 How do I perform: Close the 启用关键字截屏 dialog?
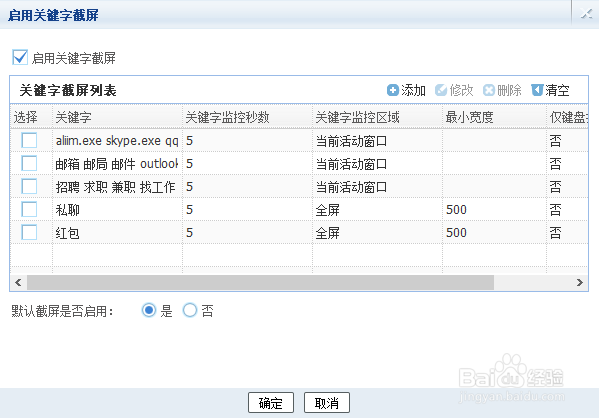(x=586, y=14)
